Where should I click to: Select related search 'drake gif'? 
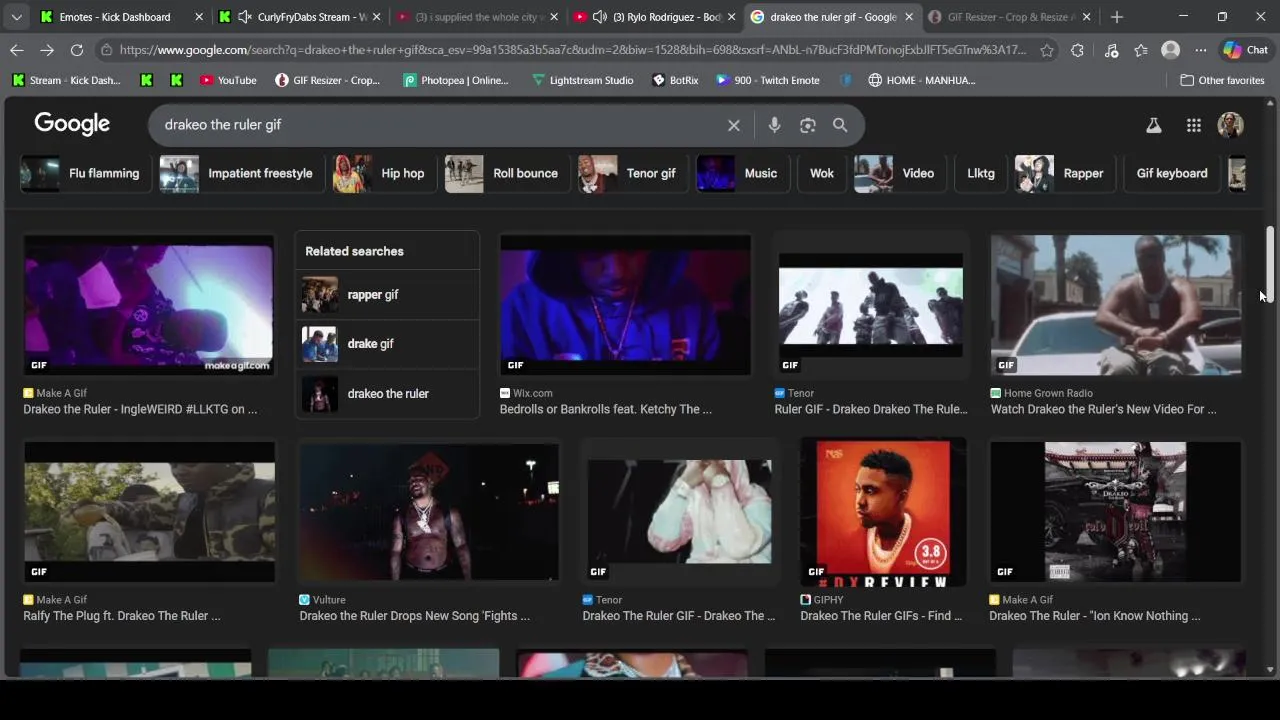[388, 344]
